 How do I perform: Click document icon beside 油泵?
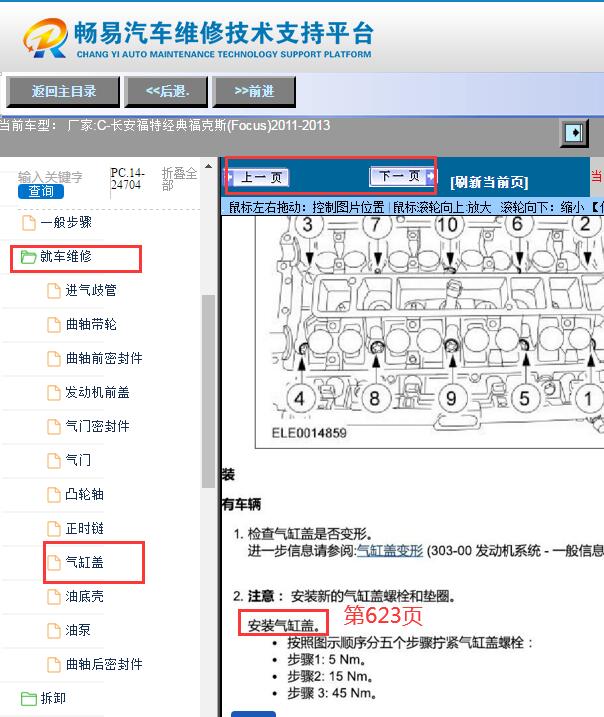point(54,631)
